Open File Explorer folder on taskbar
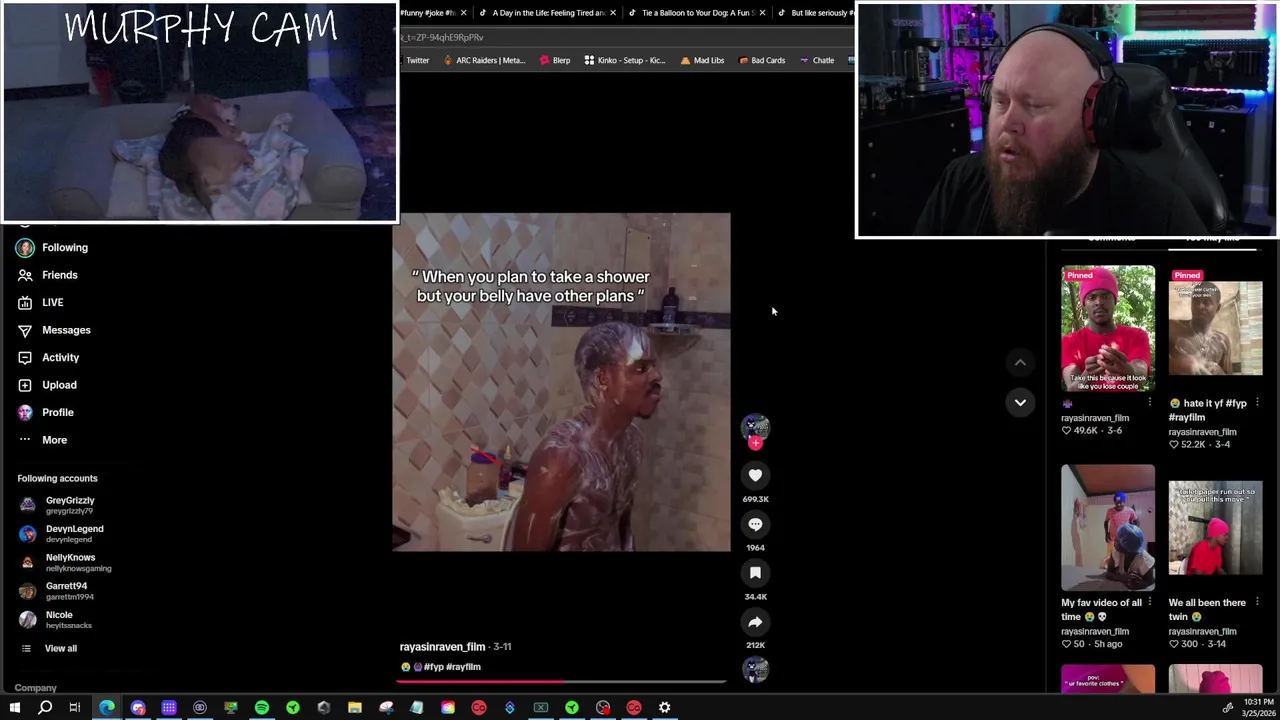The width and height of the screenshot is (1280, 720). click(x=355, y=708)
